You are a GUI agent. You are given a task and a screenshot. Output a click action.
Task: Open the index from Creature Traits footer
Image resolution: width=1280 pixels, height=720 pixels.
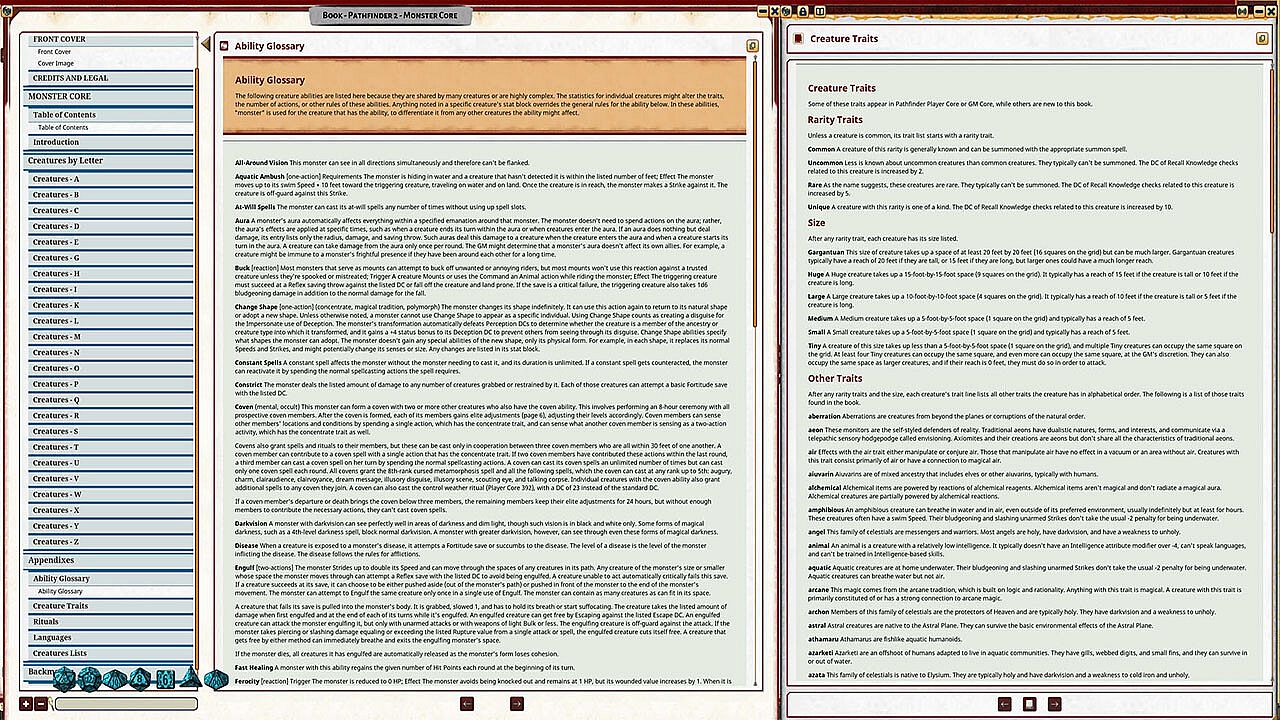(x=1030, y=704)
